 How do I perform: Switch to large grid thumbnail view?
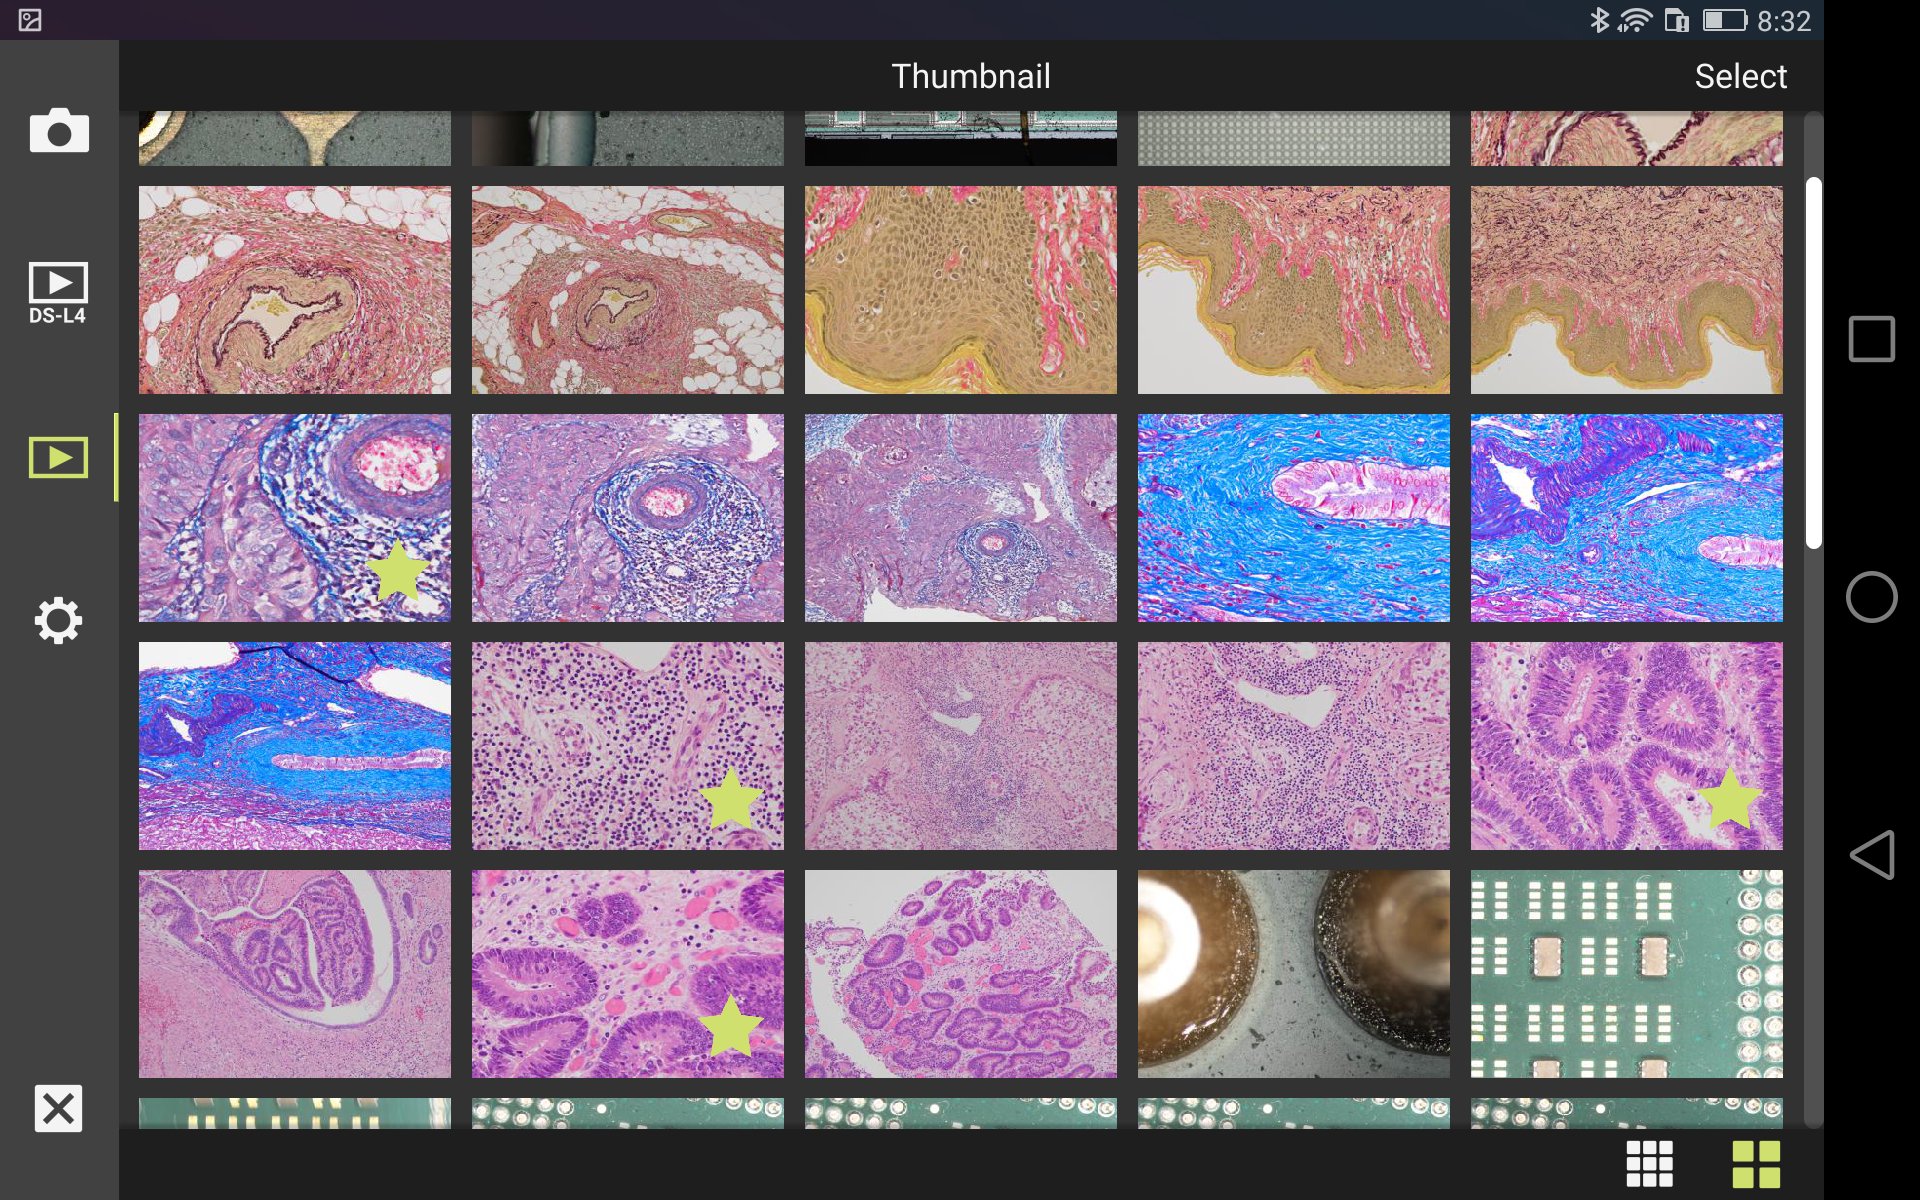pyautogui.click(x=1756, y=1164)
